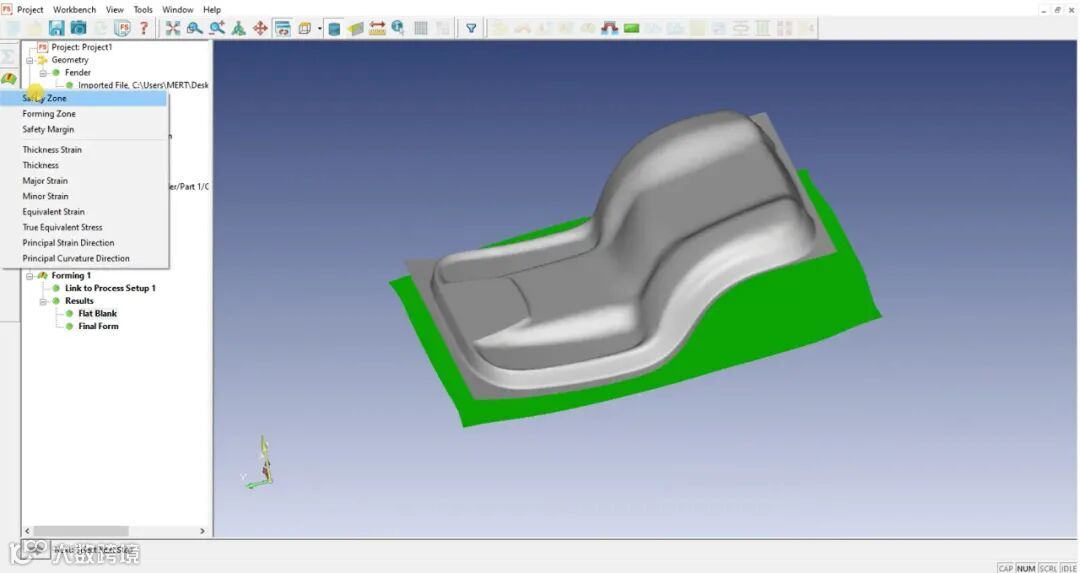The width and height of the screenshot is (1080, 573).
Task: Select Minor Strain result option
Action: [84, 196]
